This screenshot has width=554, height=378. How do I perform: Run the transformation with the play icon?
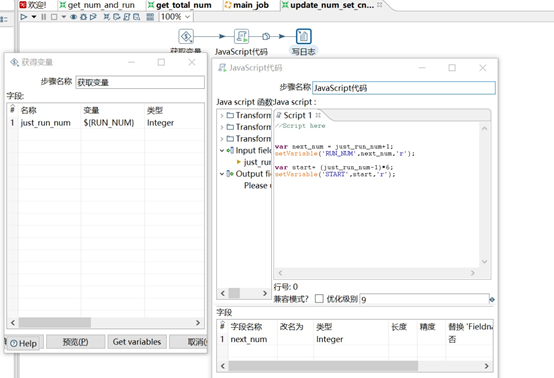pyautogui.click(x=24, y=17)
